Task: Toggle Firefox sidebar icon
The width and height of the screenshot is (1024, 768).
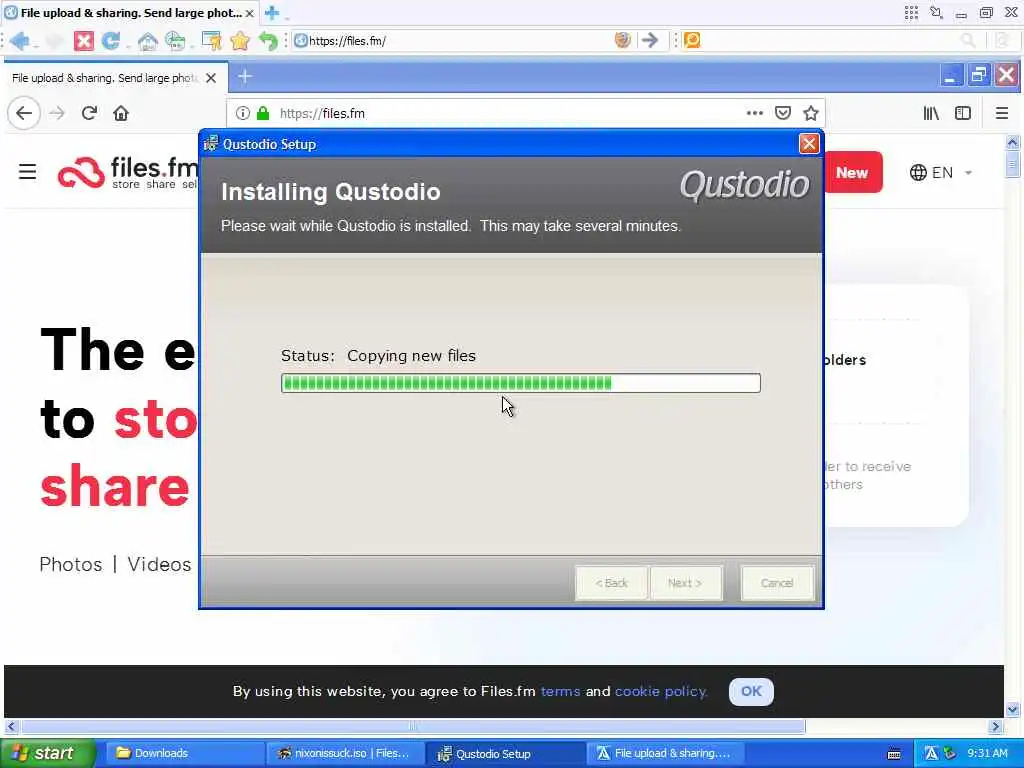Action: click(963, 114)
